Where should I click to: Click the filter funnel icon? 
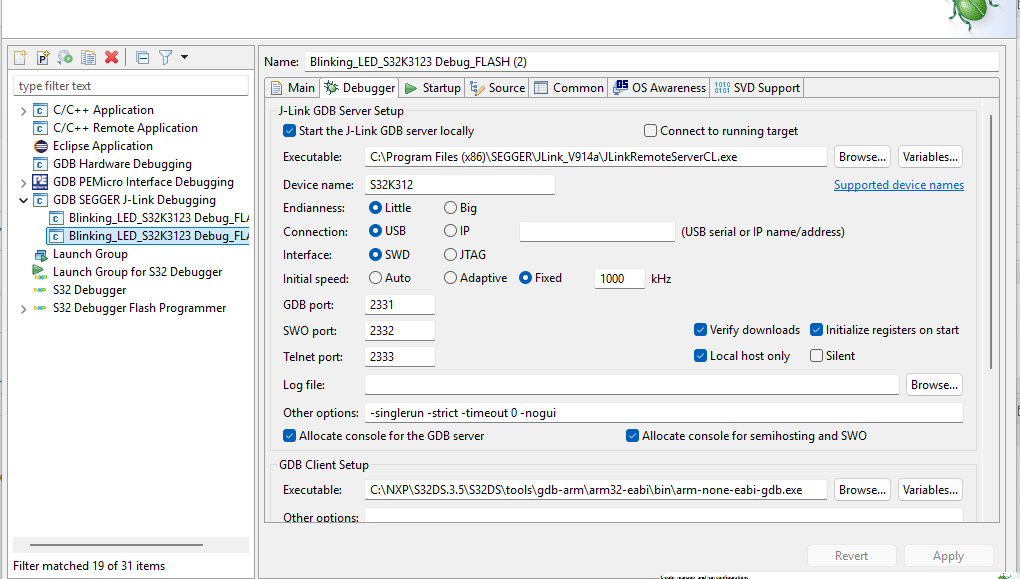[165, 57]
